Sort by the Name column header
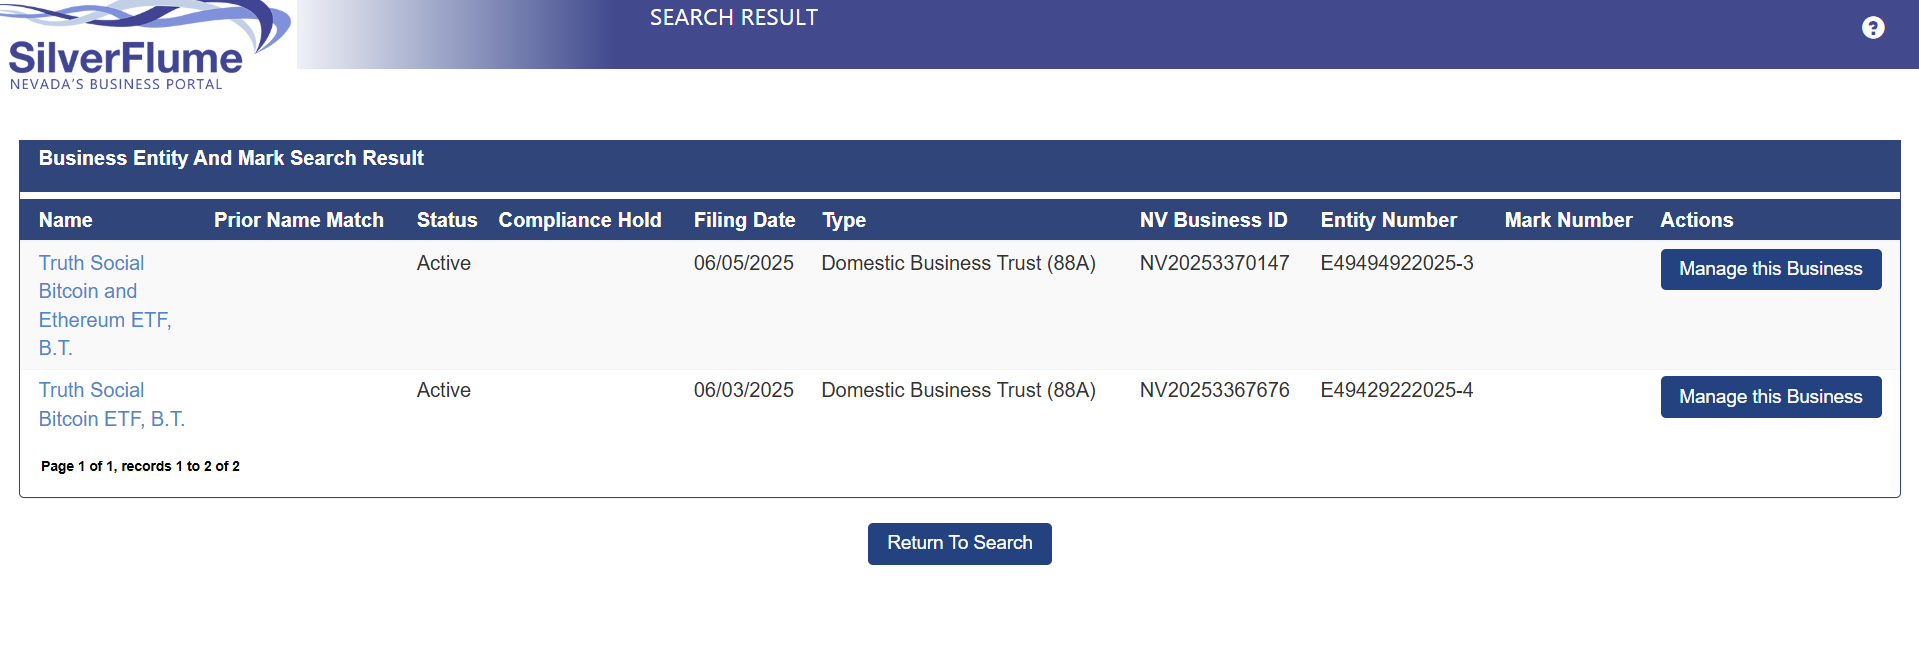 coord(65,220)
